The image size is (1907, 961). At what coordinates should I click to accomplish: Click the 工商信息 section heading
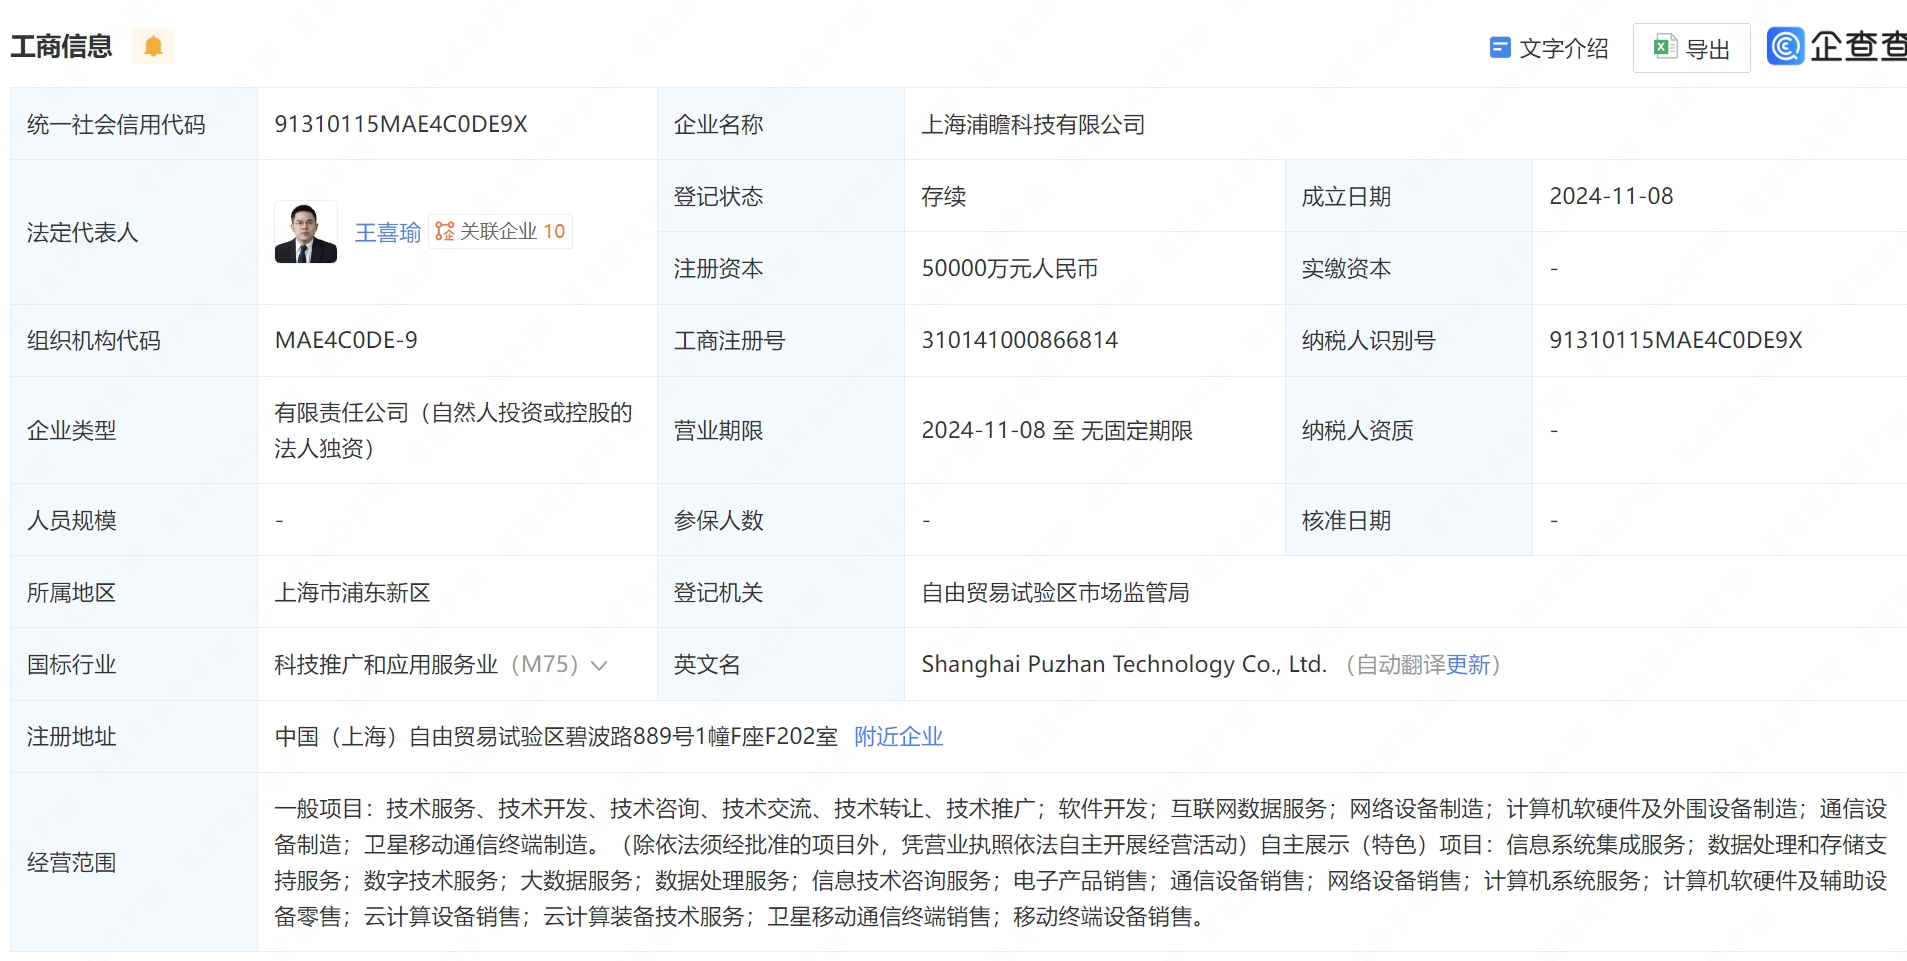click(61, 46)
